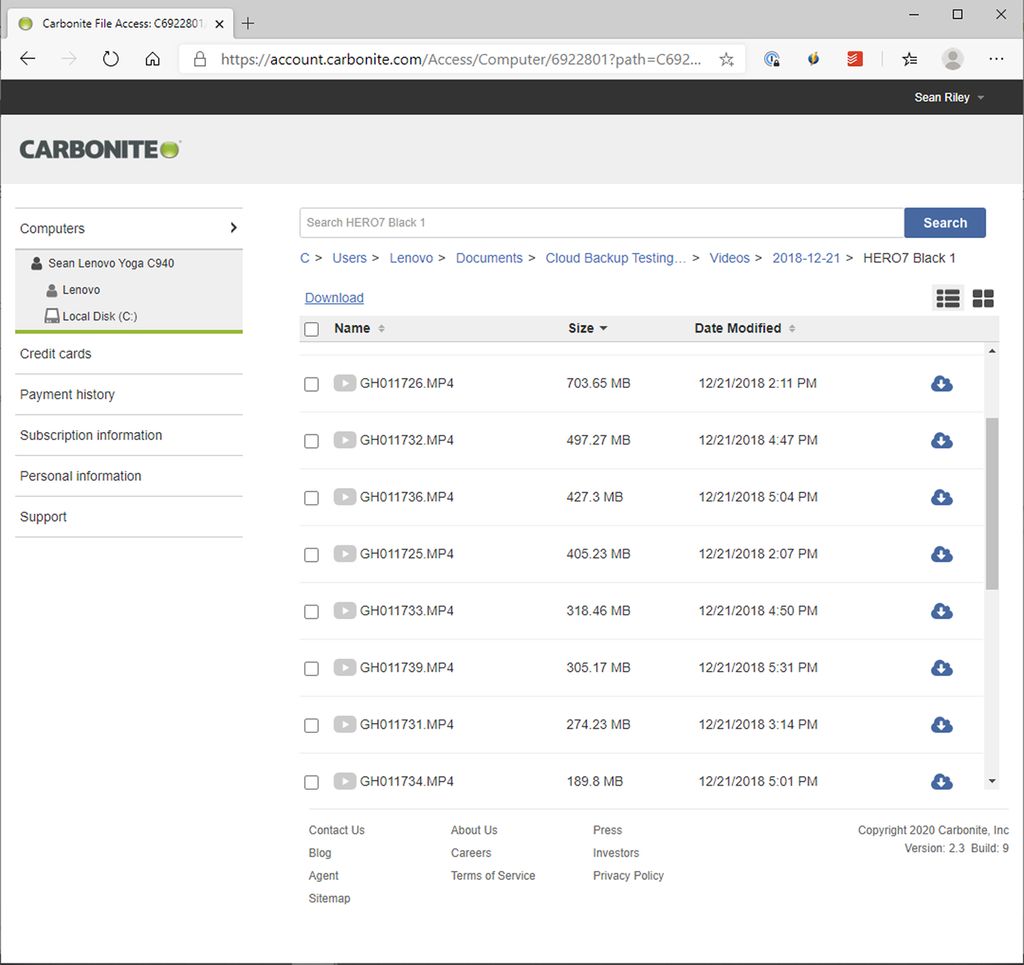The width and height of the screenshot is (1024, 965).
Task: Expand the Computers section chevron
Action: point(232,227)
